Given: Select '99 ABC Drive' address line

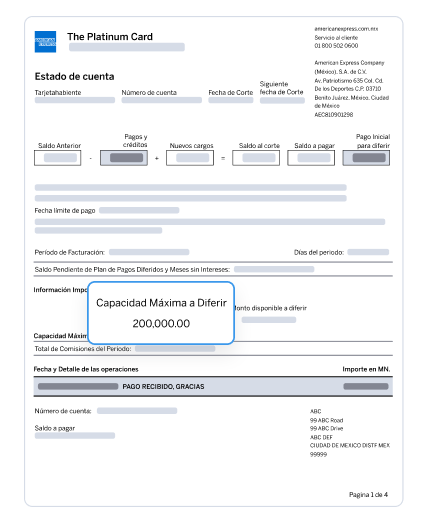Looking at the screenshot, I should 326,428.
